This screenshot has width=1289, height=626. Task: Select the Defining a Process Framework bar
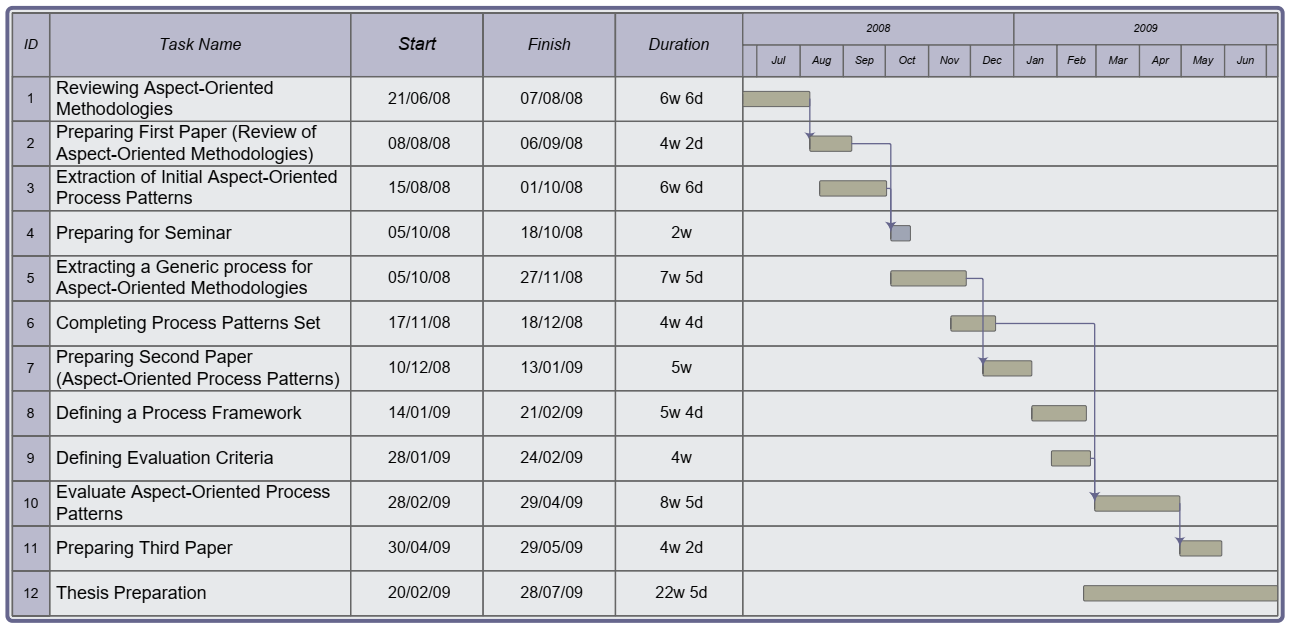coord(1059,413)
